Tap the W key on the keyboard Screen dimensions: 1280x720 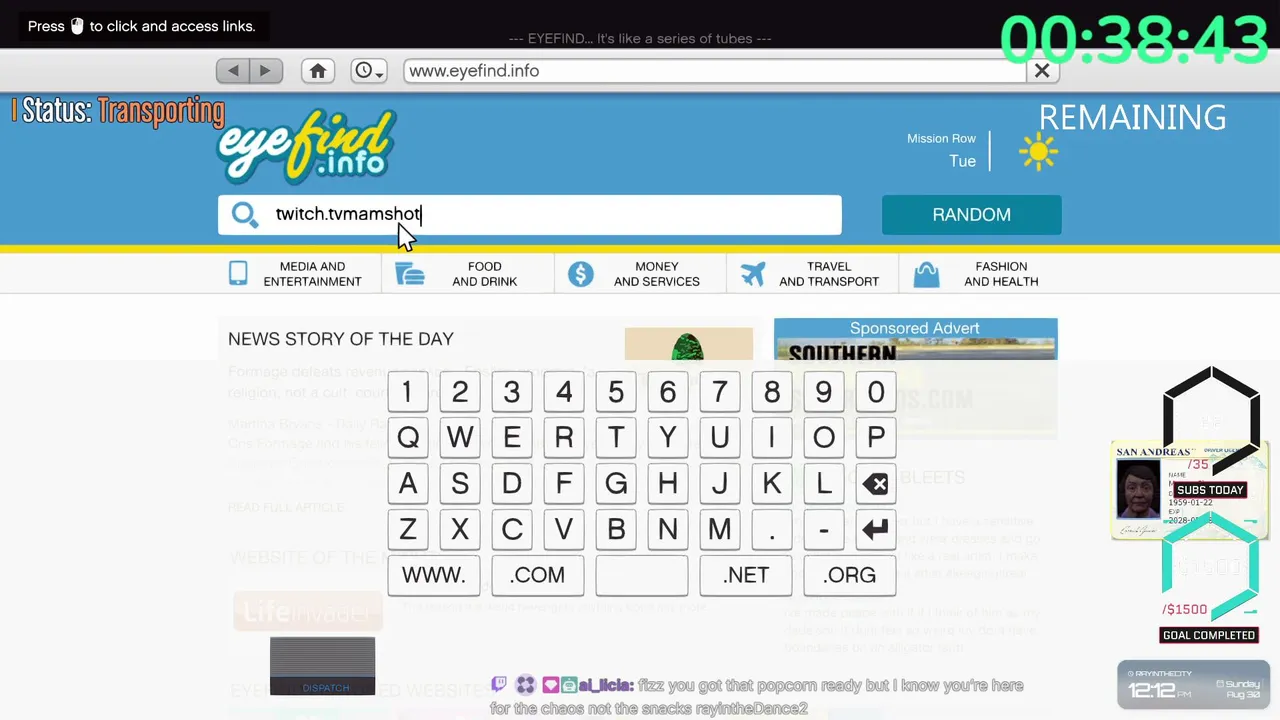[x=459, y=438]
